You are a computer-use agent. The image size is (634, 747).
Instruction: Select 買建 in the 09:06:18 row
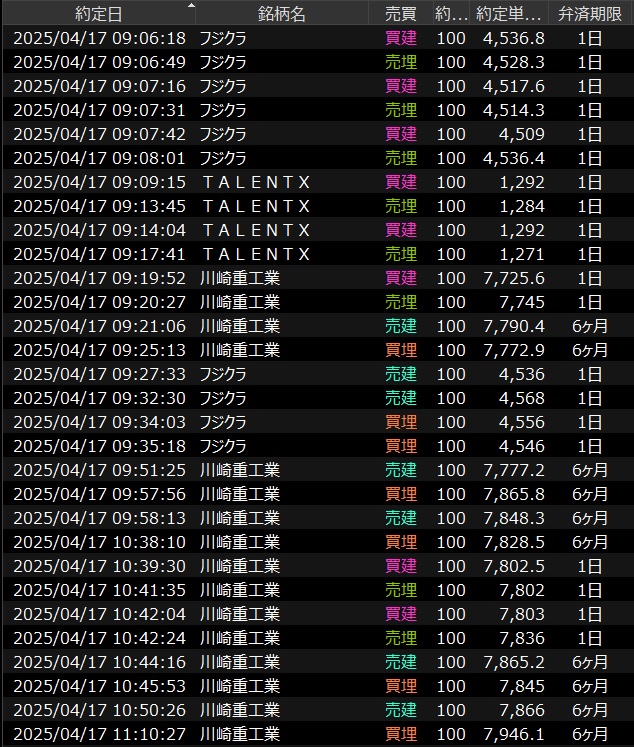point(401,38)
